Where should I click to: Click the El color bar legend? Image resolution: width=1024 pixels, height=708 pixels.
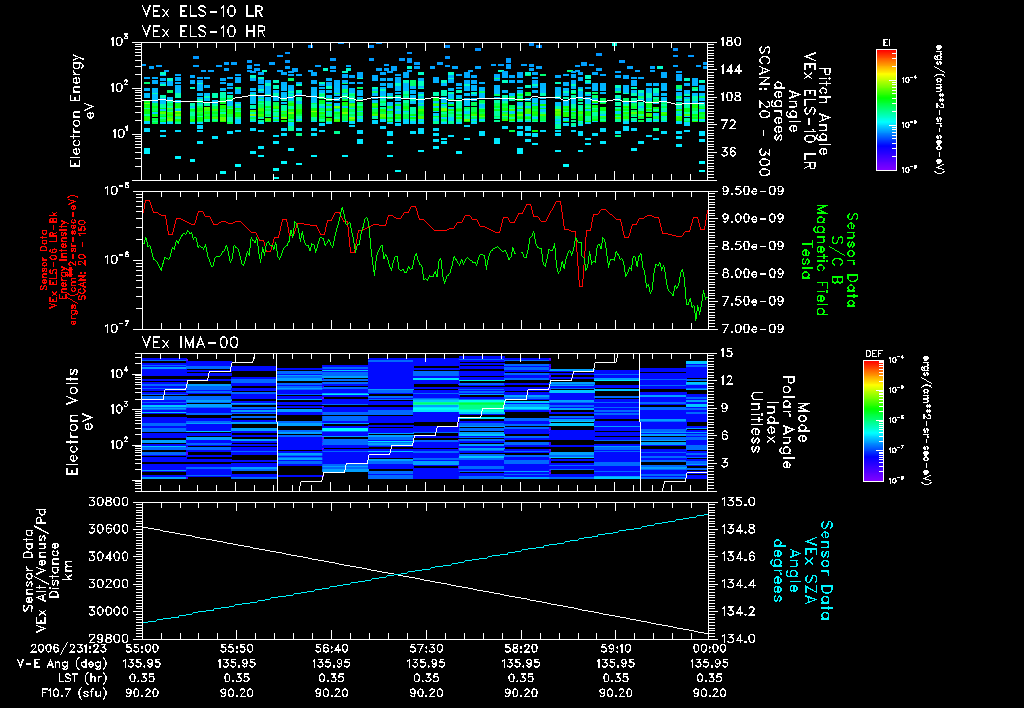[x=886, y=109]
